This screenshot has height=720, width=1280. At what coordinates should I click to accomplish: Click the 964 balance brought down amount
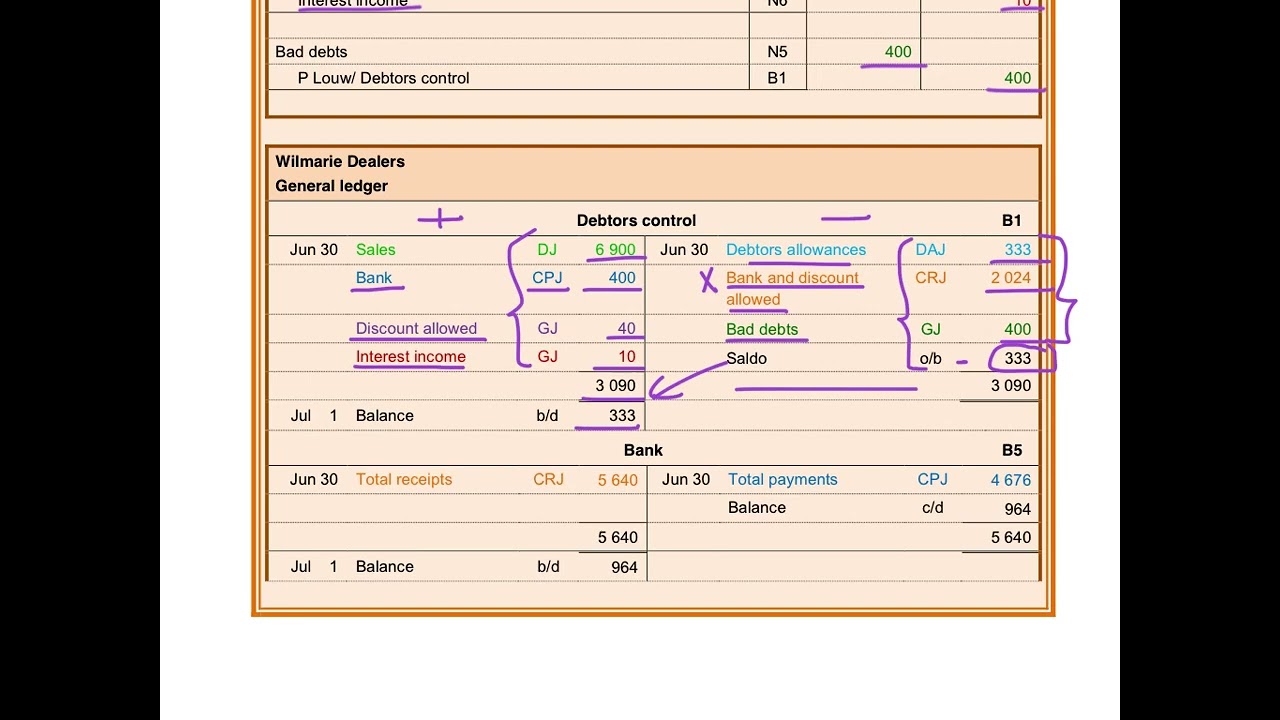[624, 567]
